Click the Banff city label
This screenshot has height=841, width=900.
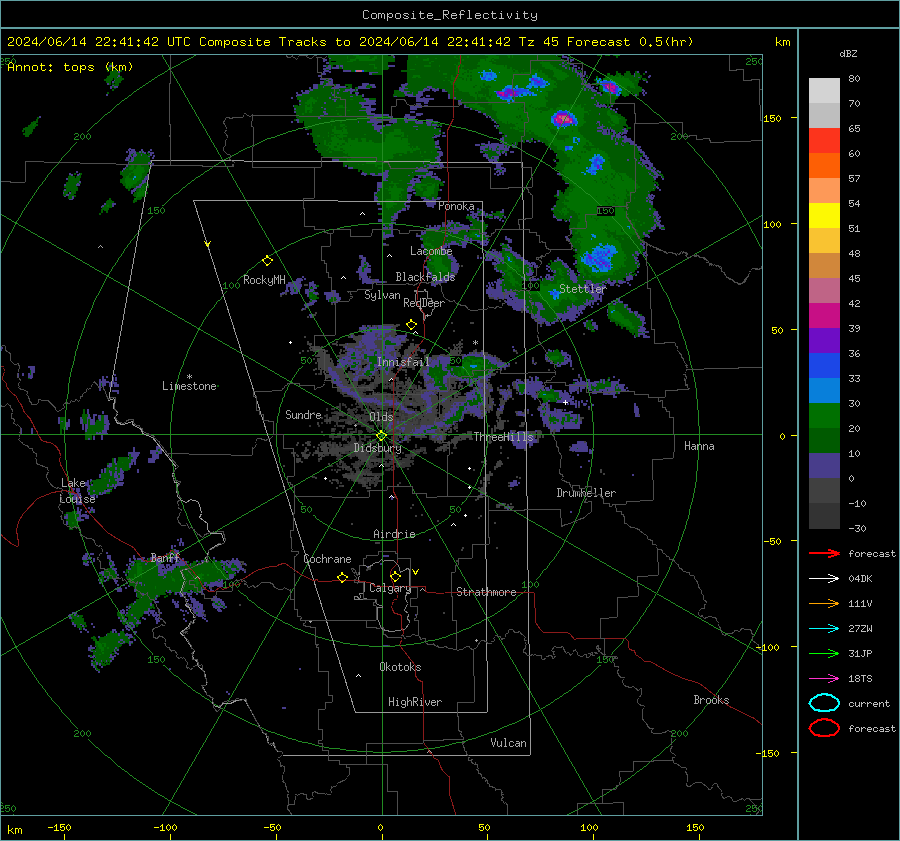coord(165,558)
